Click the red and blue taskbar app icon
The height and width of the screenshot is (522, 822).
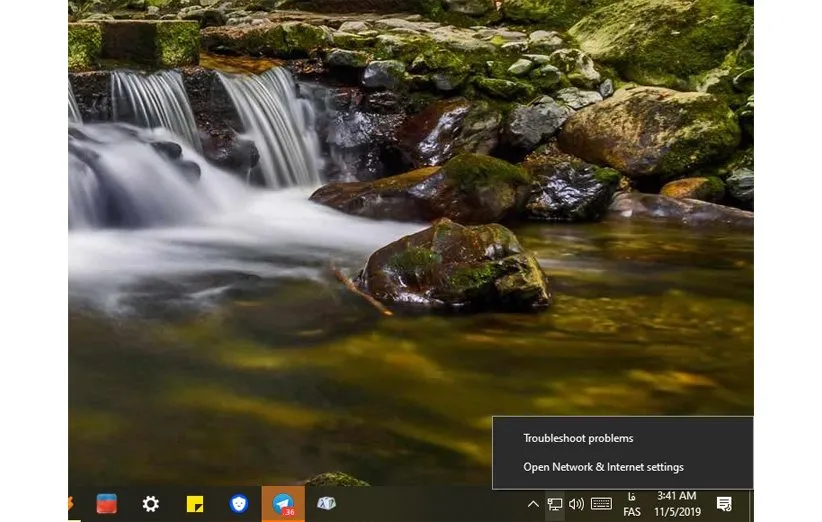(x=106, y=504)
